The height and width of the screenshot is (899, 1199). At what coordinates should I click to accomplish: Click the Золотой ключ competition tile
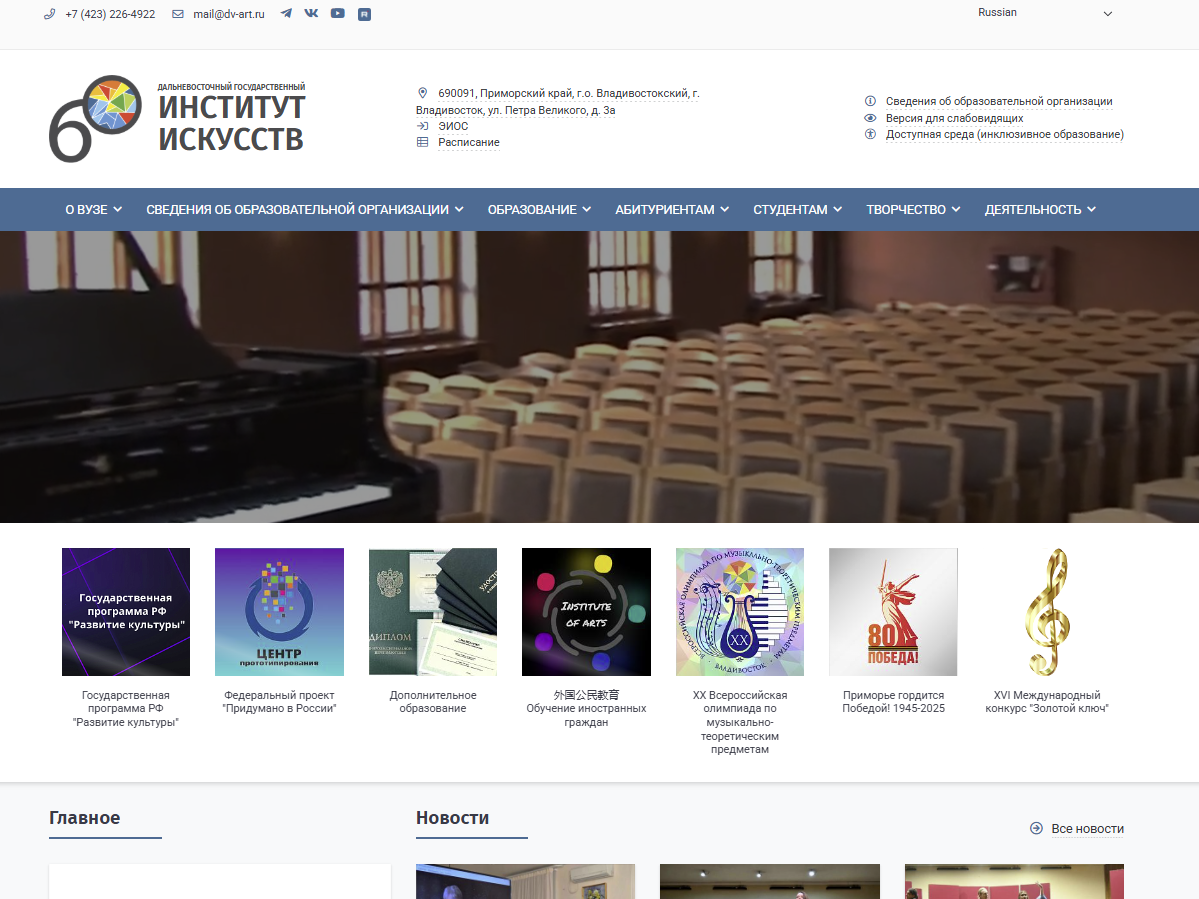pos(1046,612)
